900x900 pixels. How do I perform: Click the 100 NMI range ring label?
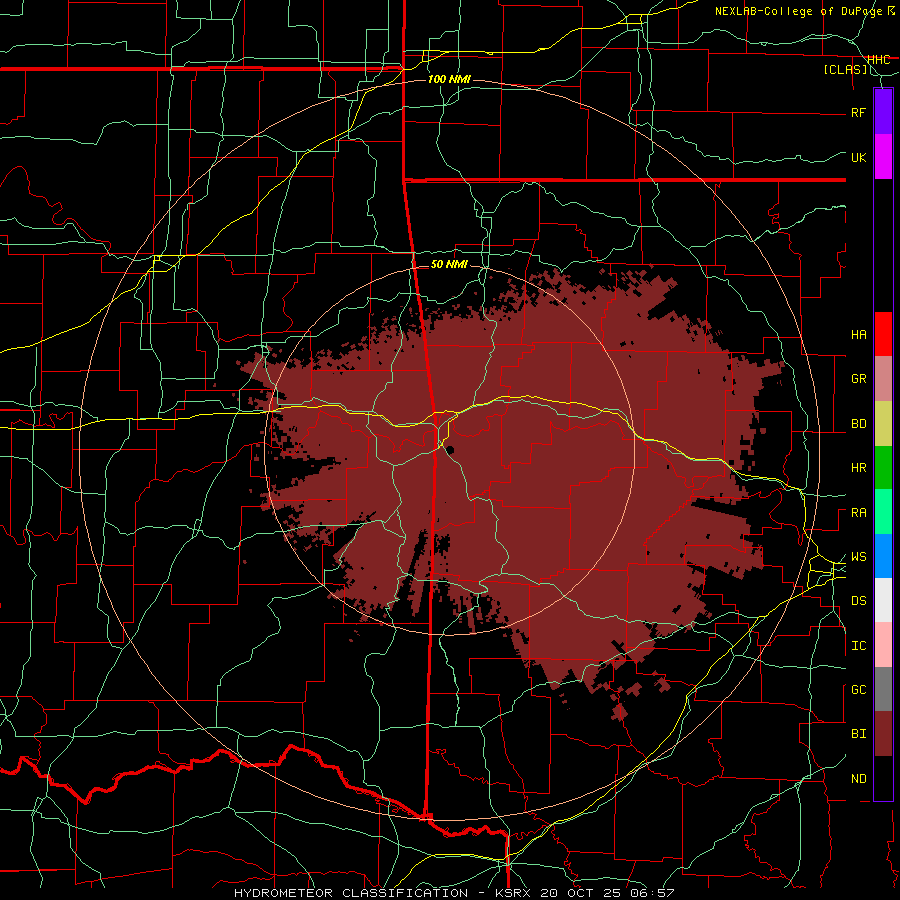pos(449,79)
